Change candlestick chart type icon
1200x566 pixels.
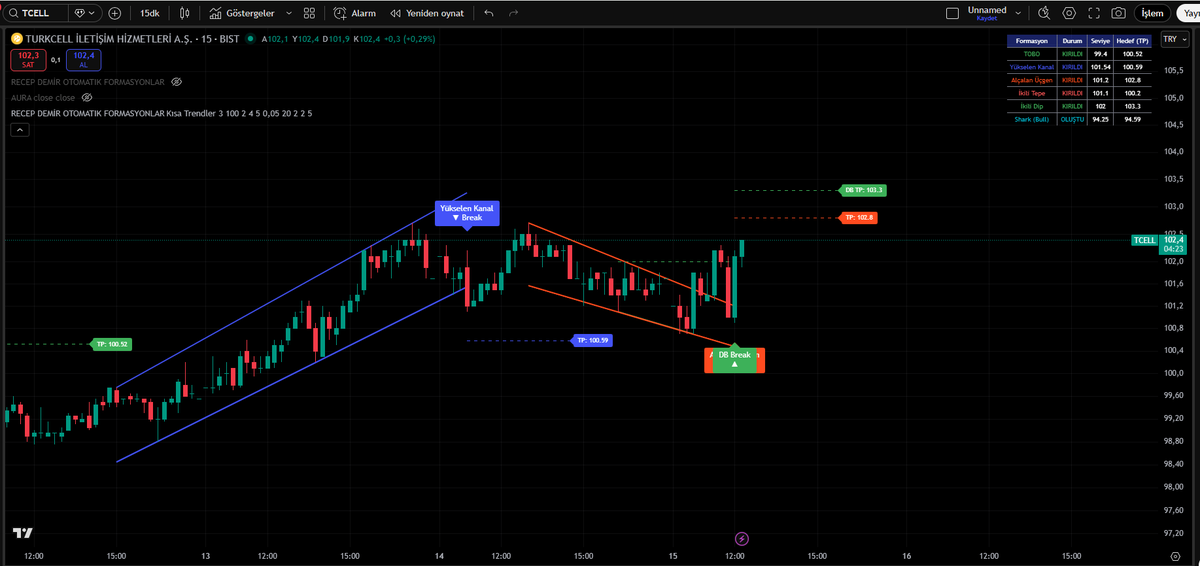point(185,13)
